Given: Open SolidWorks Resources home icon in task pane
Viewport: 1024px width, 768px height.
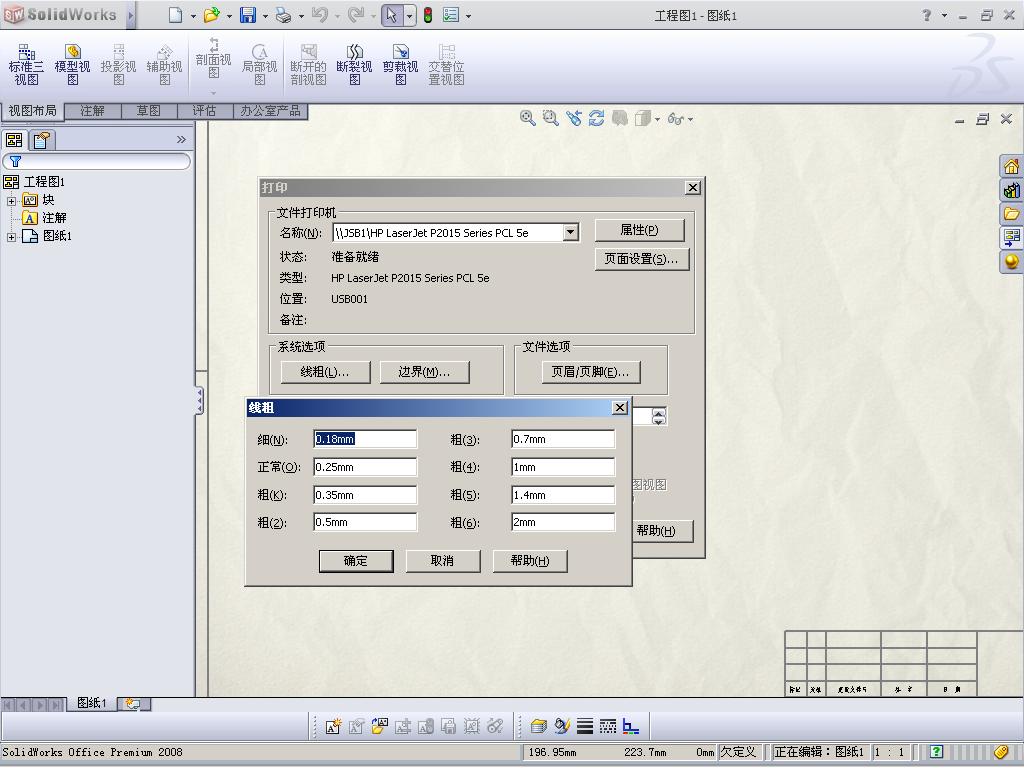Looking at the screenshot, I should click(x=1012, y=166).
